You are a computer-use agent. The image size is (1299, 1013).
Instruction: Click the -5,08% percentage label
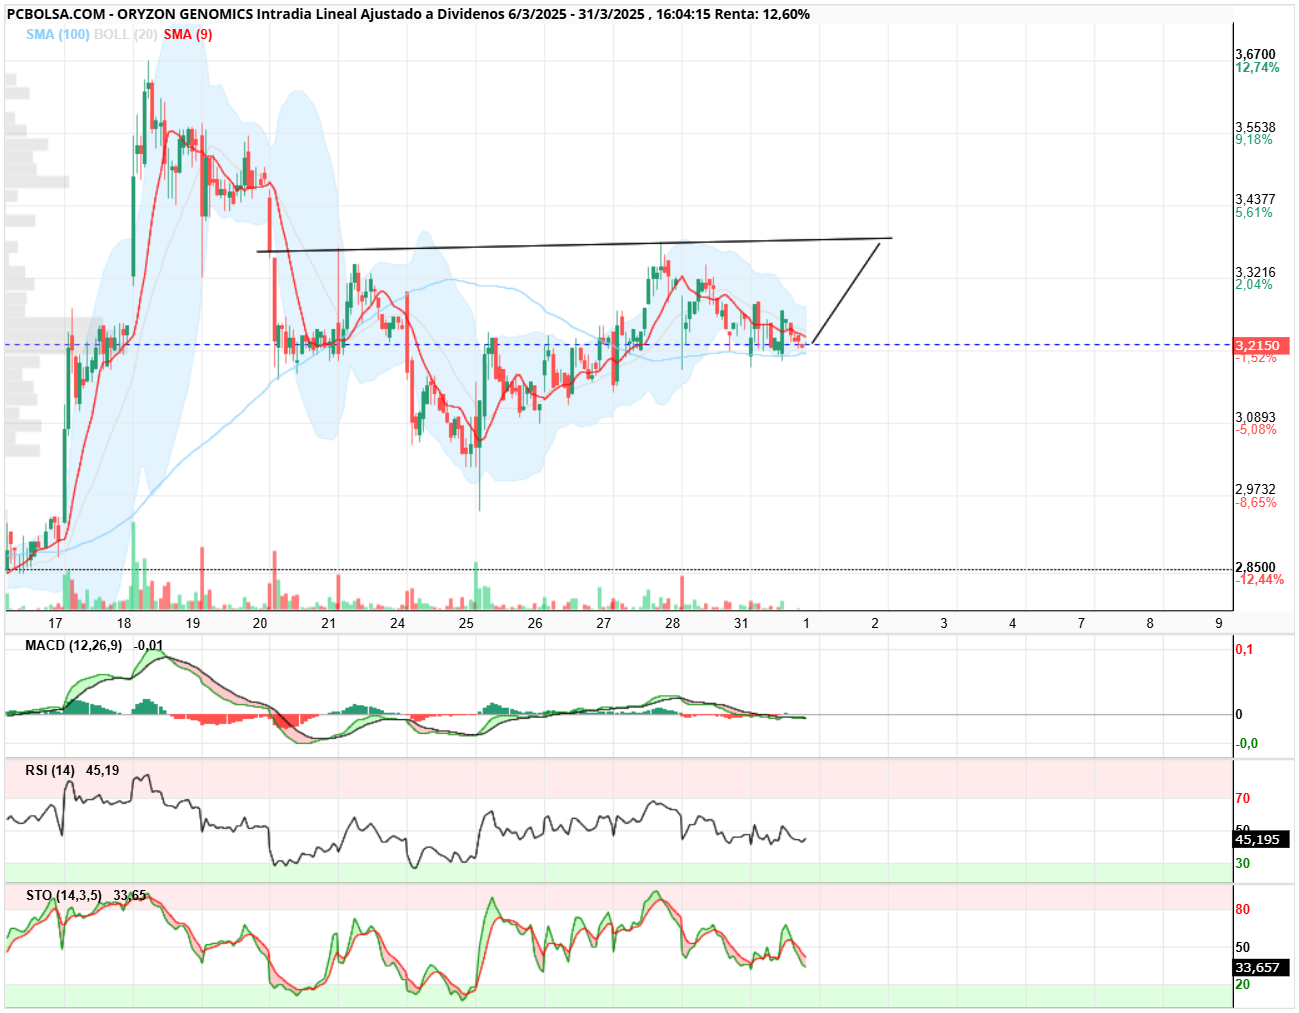(x=1256, y=430)
